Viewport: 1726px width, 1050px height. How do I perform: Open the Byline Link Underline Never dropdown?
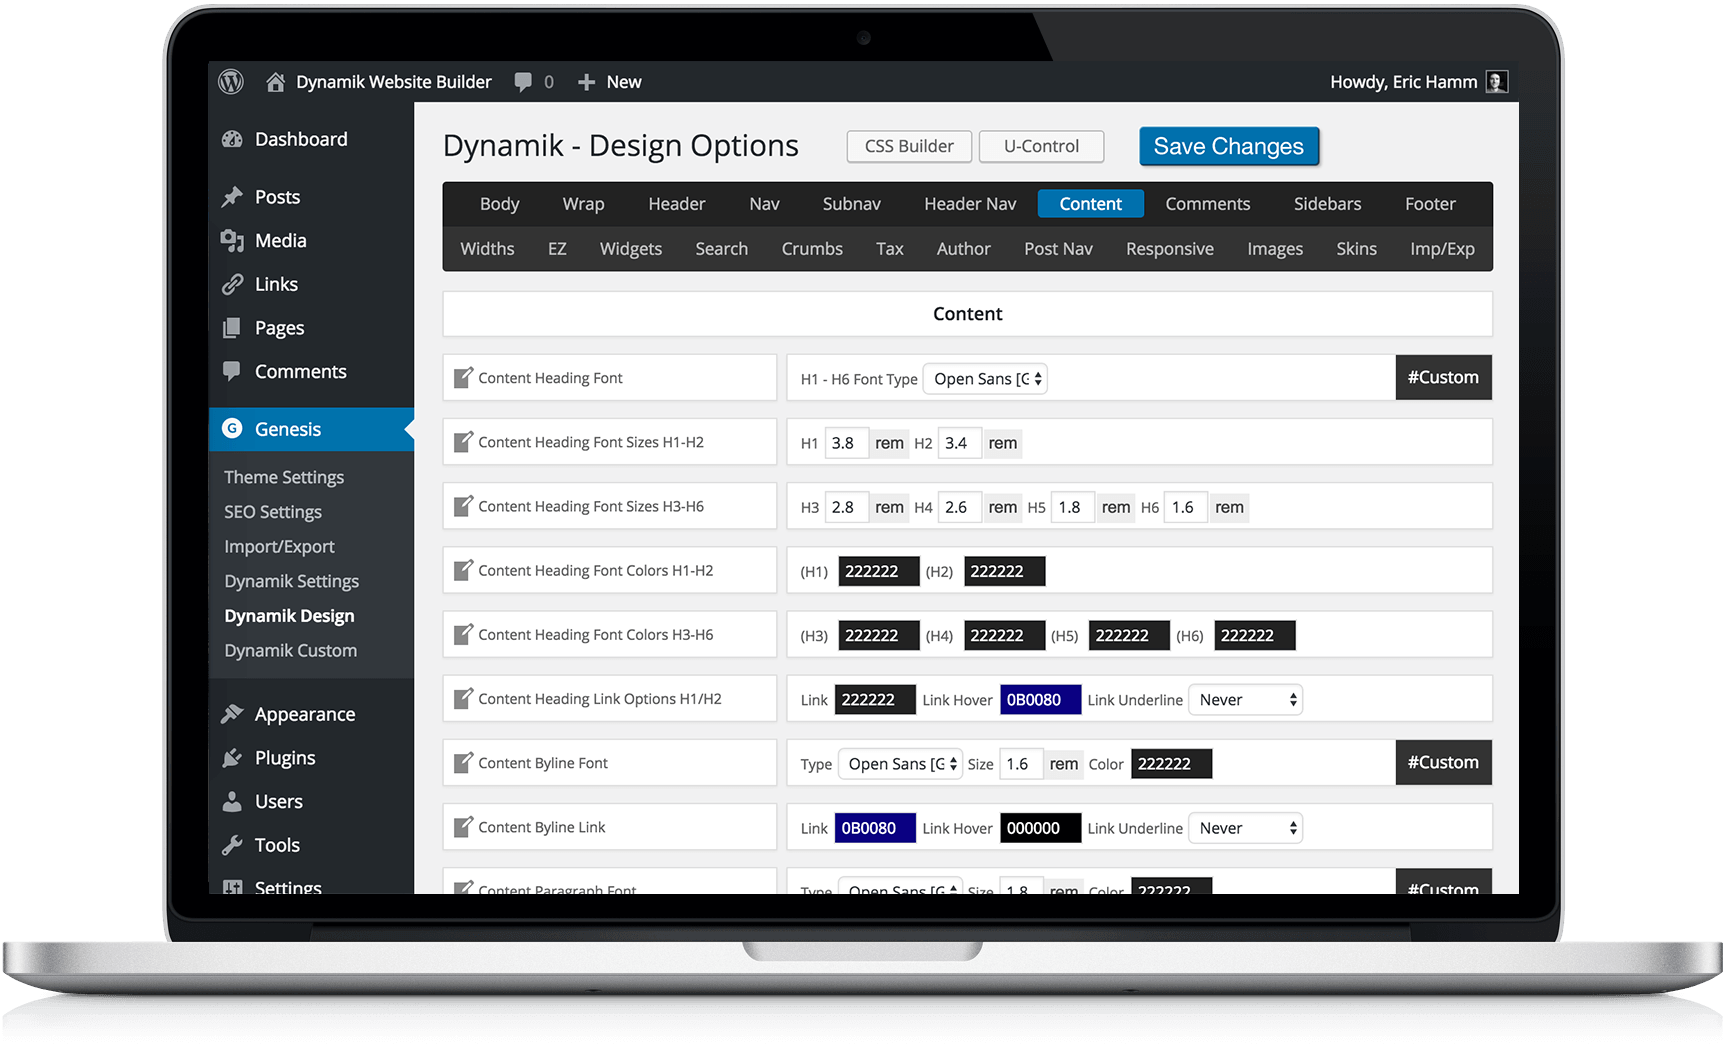coord(1245,828)
